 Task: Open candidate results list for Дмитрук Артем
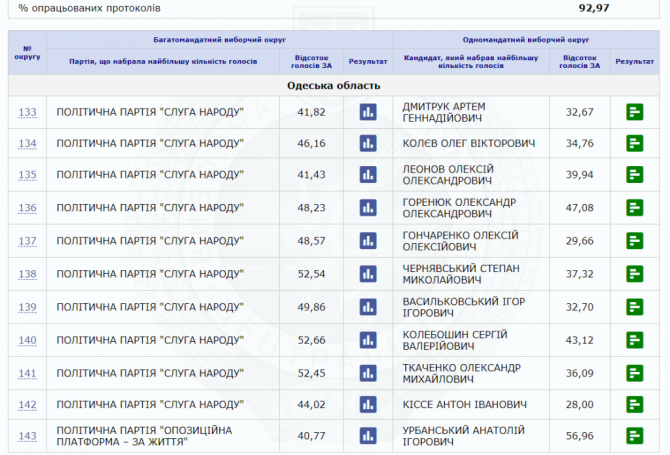tap(635, 112)
